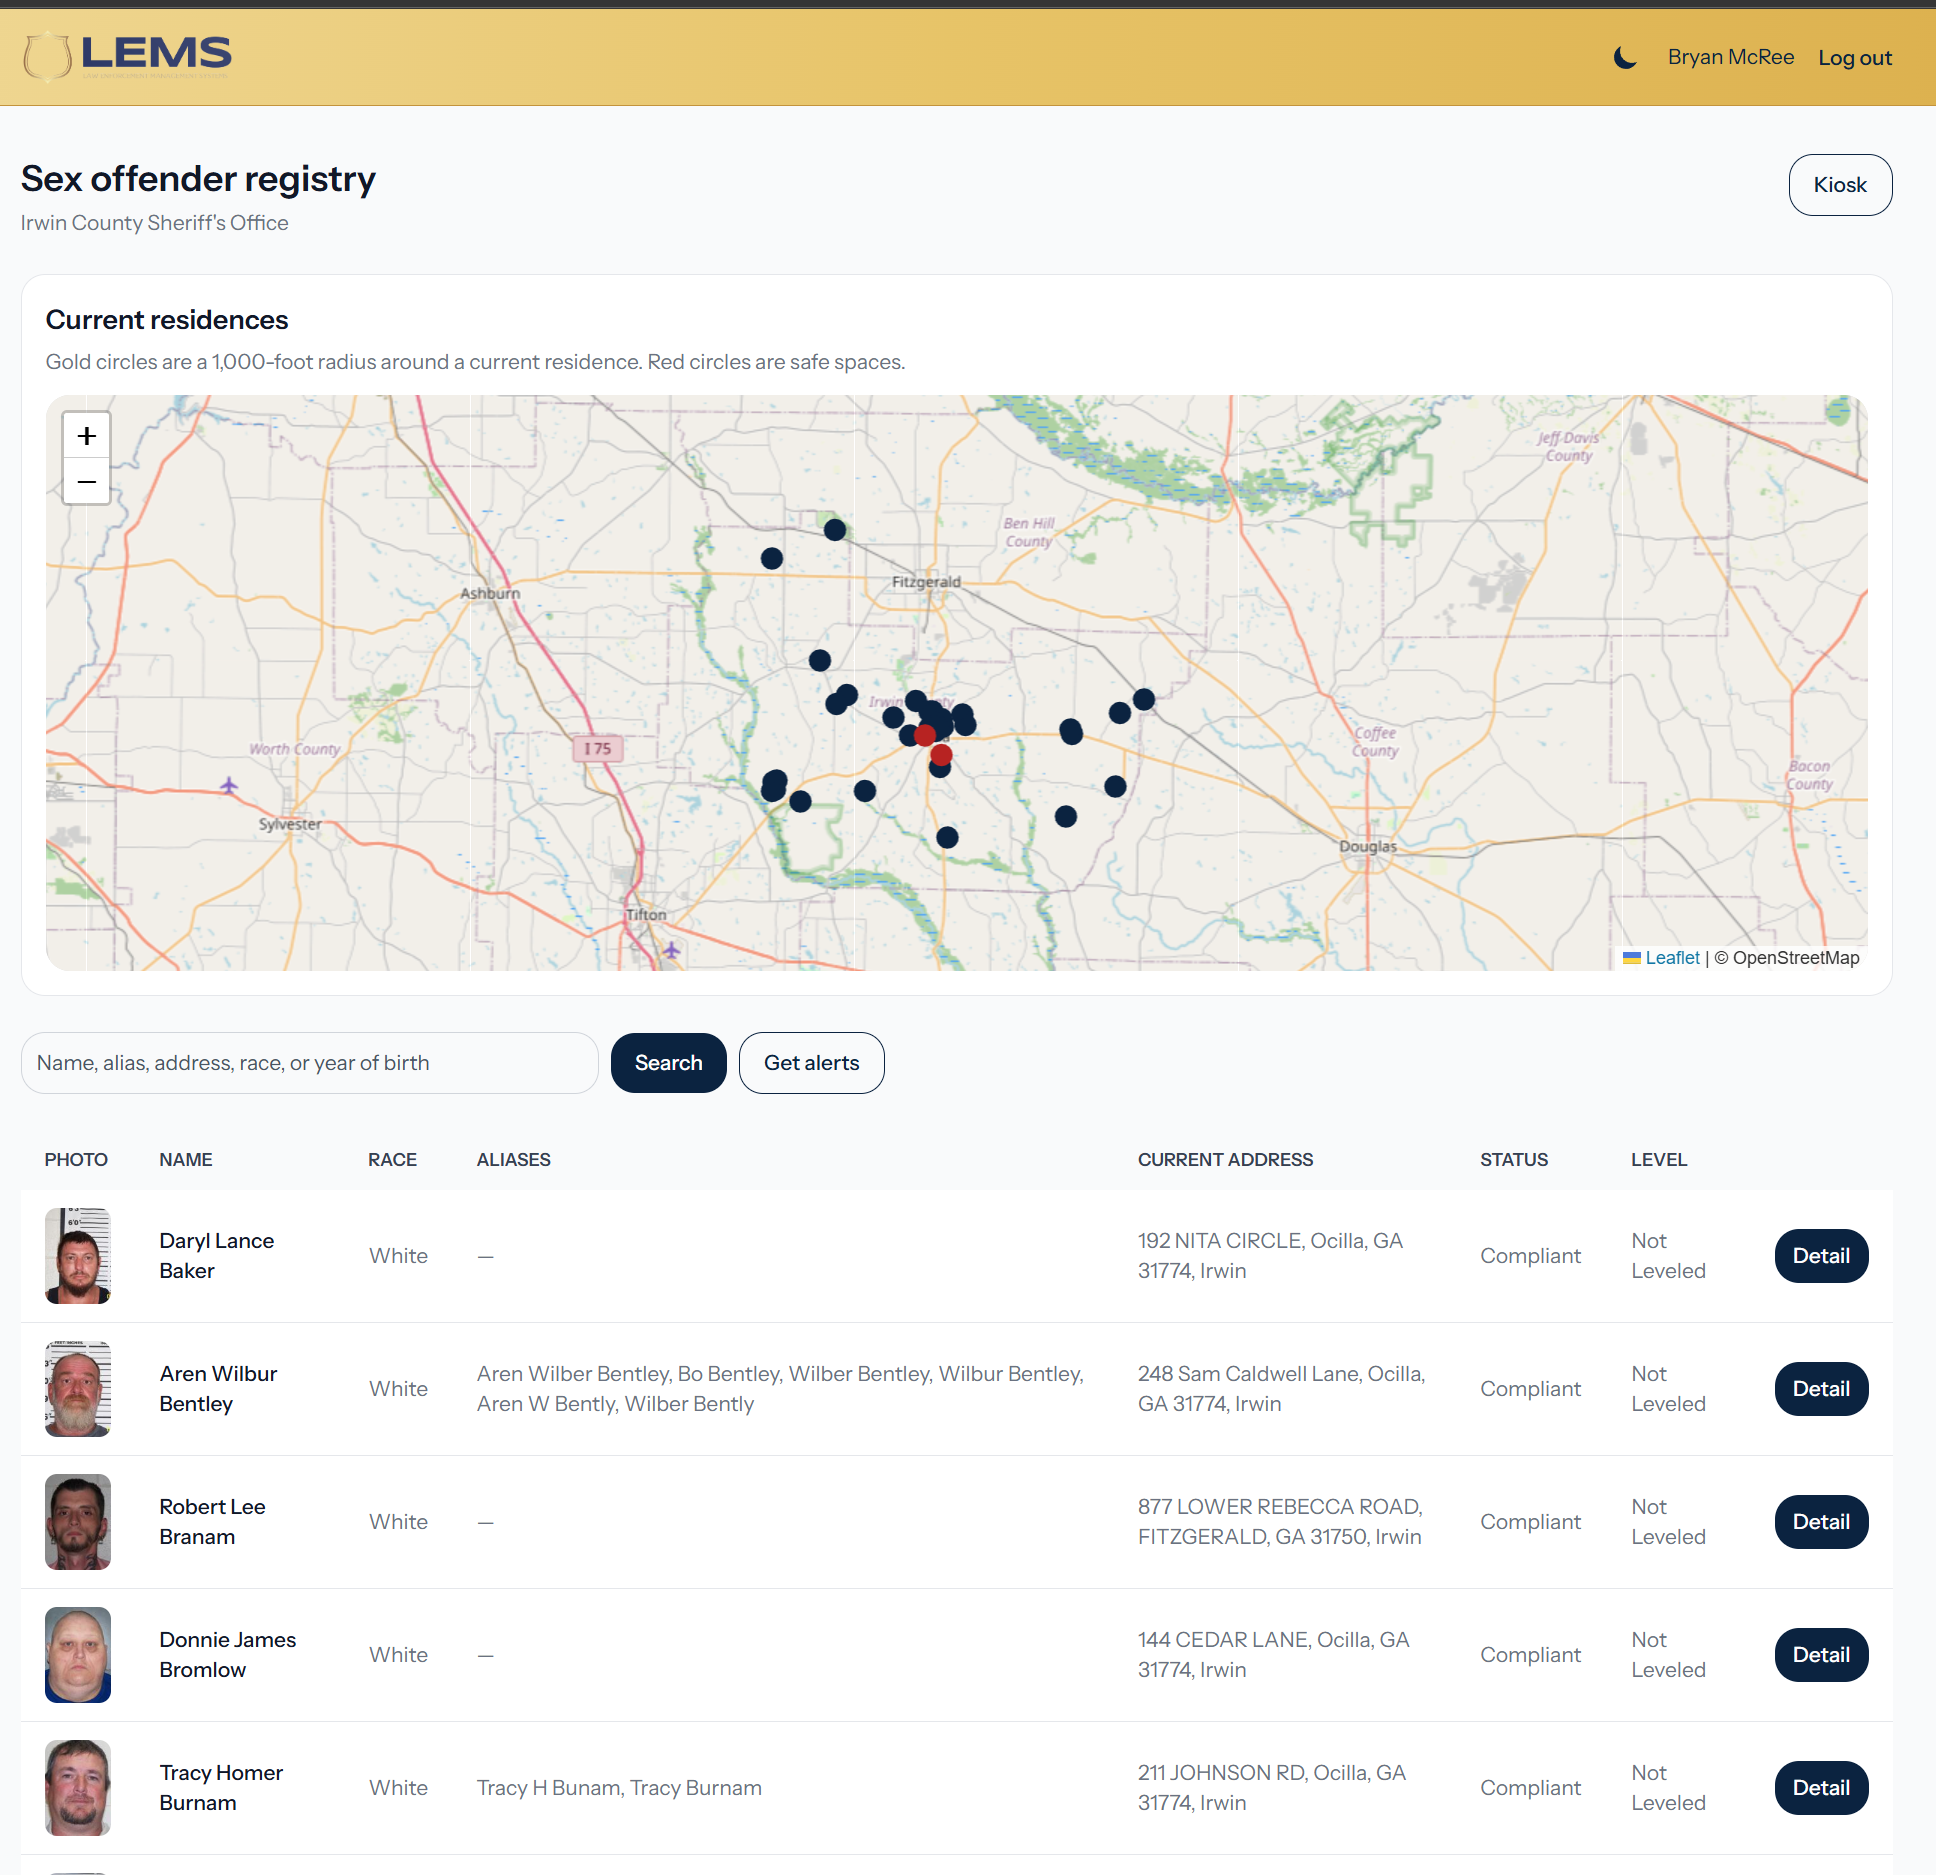Click Get alerts button
Image resolution: width=1936 pixels, height=1875 pixels.
(x=811, y=1063)
